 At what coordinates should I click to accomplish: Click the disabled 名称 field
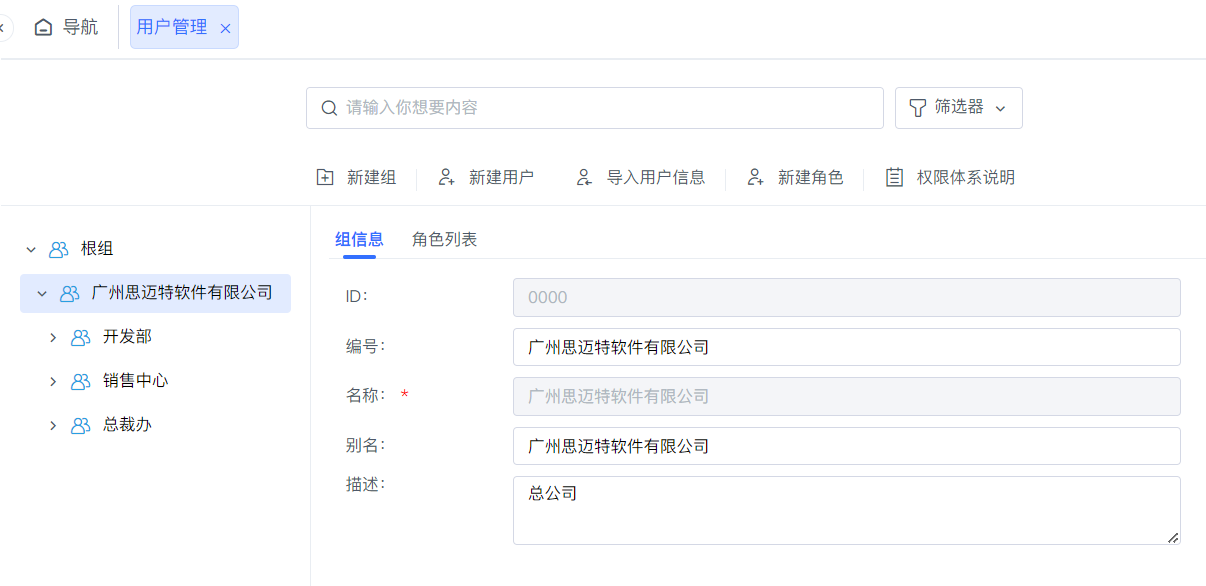(x=846, y=396)
